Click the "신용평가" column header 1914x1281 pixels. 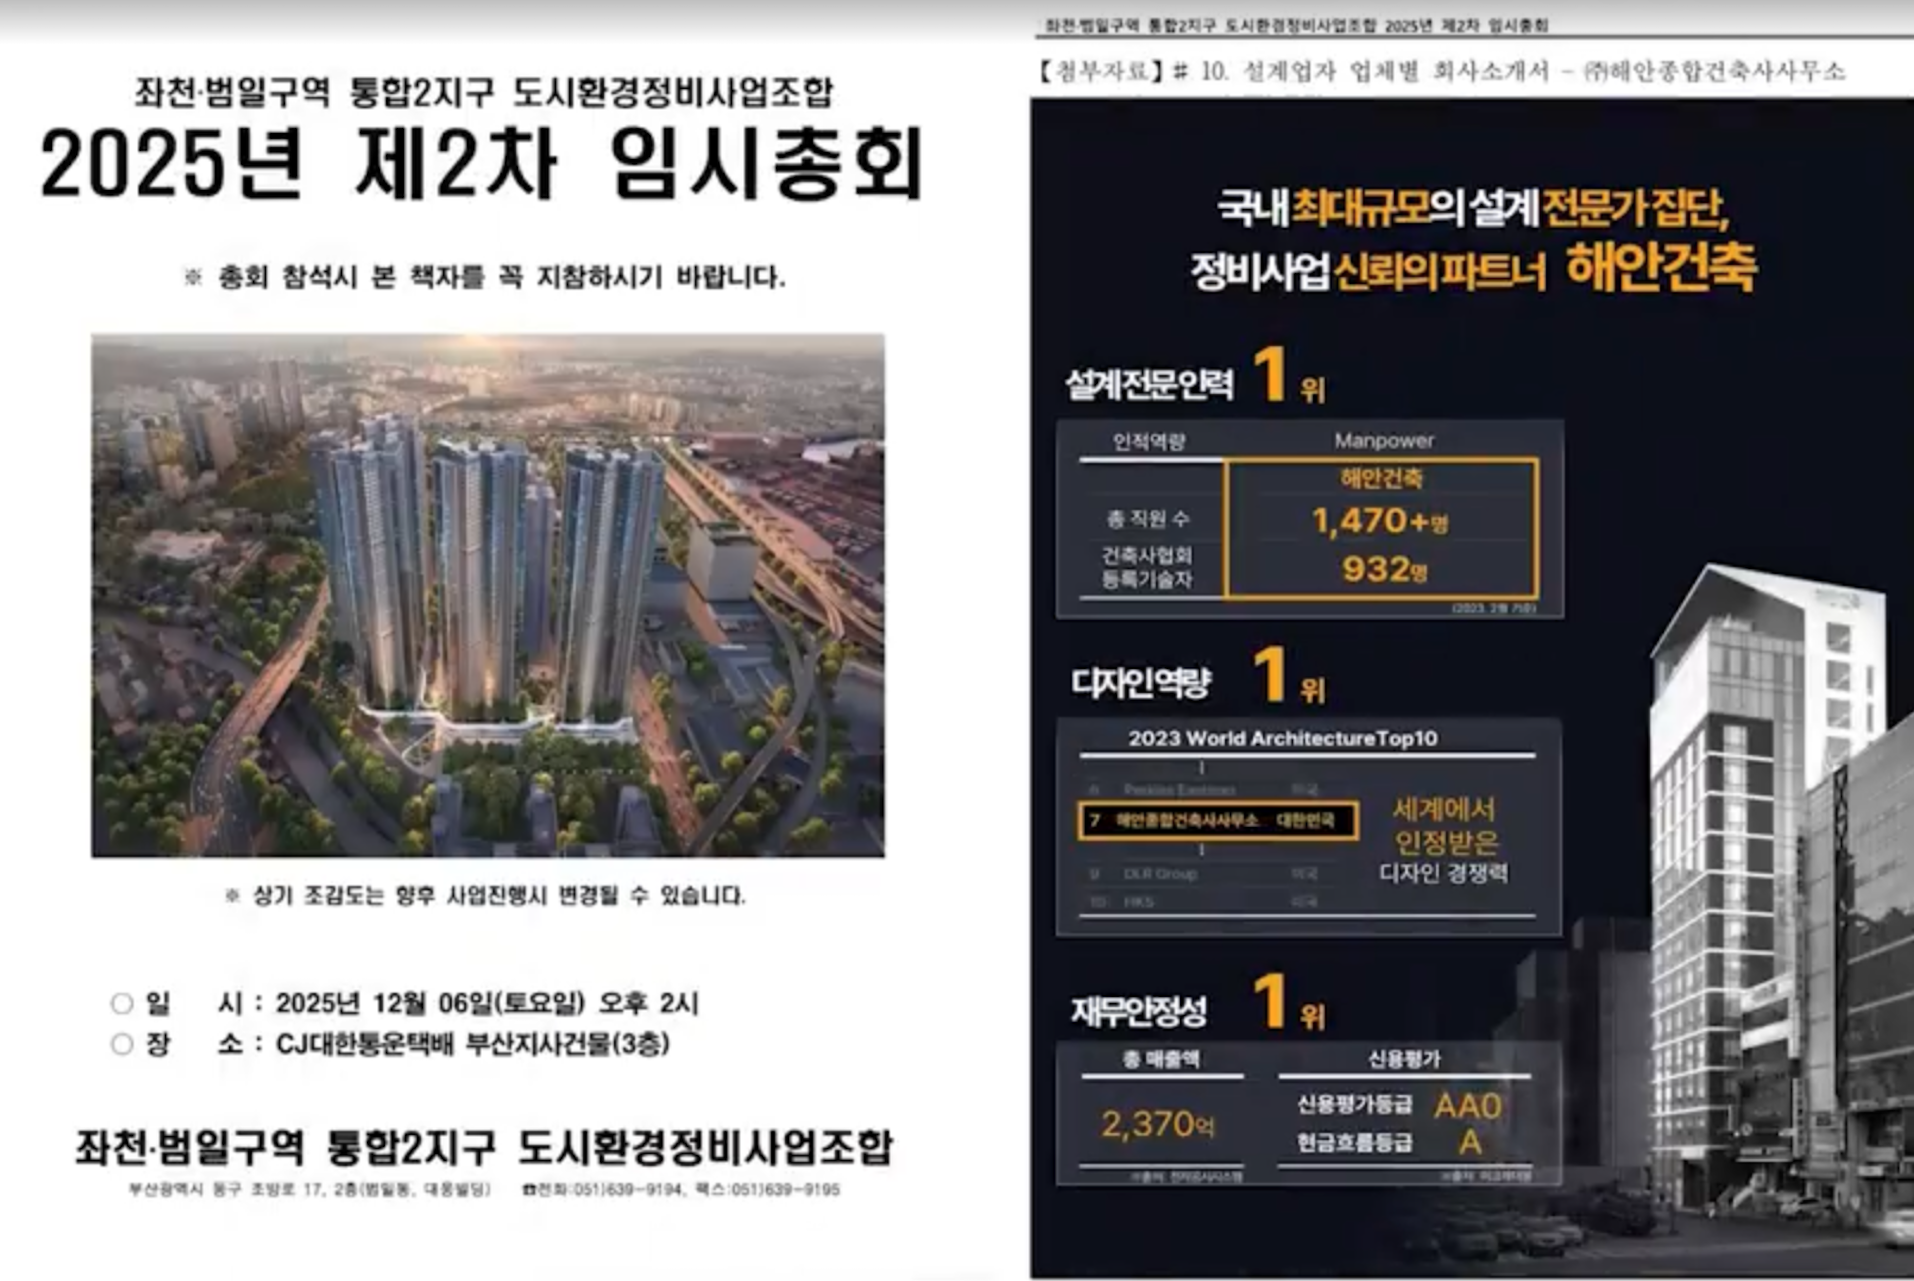click(x=1404, y=1059)
